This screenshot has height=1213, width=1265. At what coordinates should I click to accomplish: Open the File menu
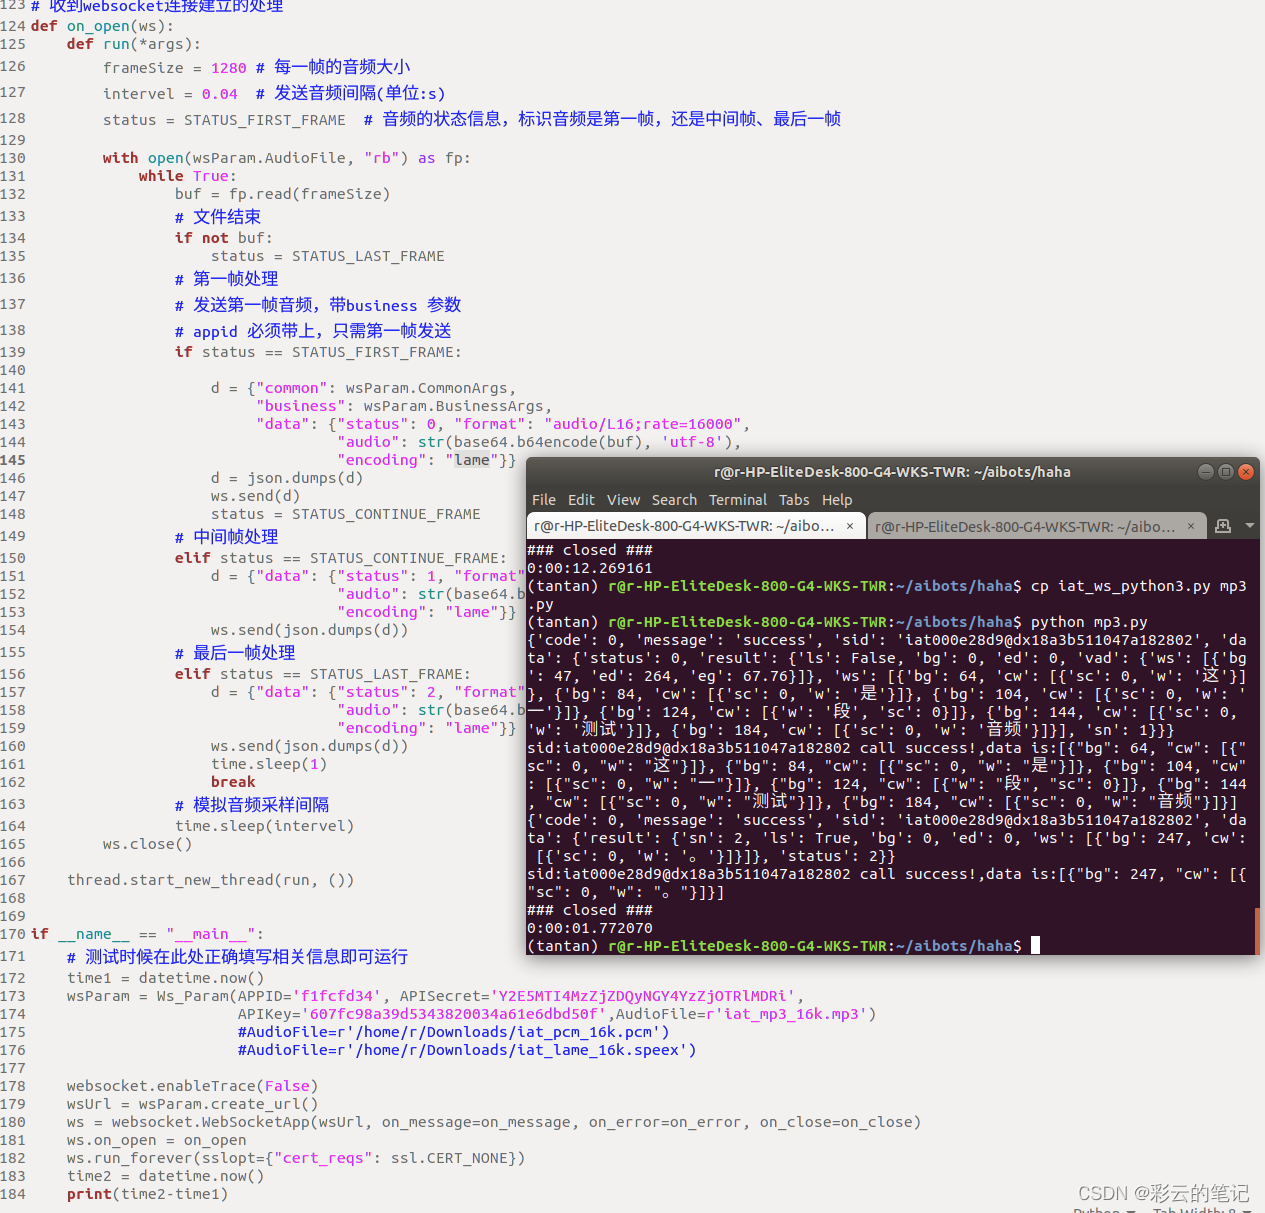click(544, 500)
